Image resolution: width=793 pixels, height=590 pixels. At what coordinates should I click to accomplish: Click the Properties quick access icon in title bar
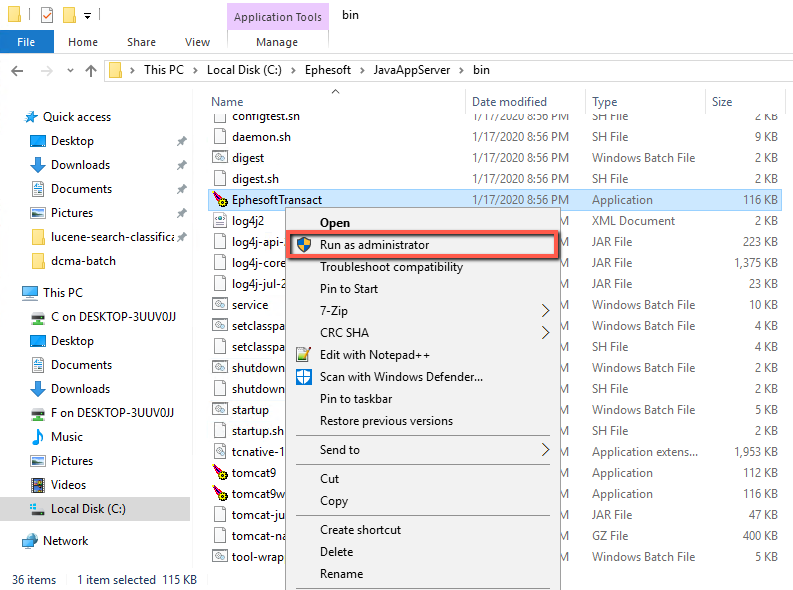(47, 15)
